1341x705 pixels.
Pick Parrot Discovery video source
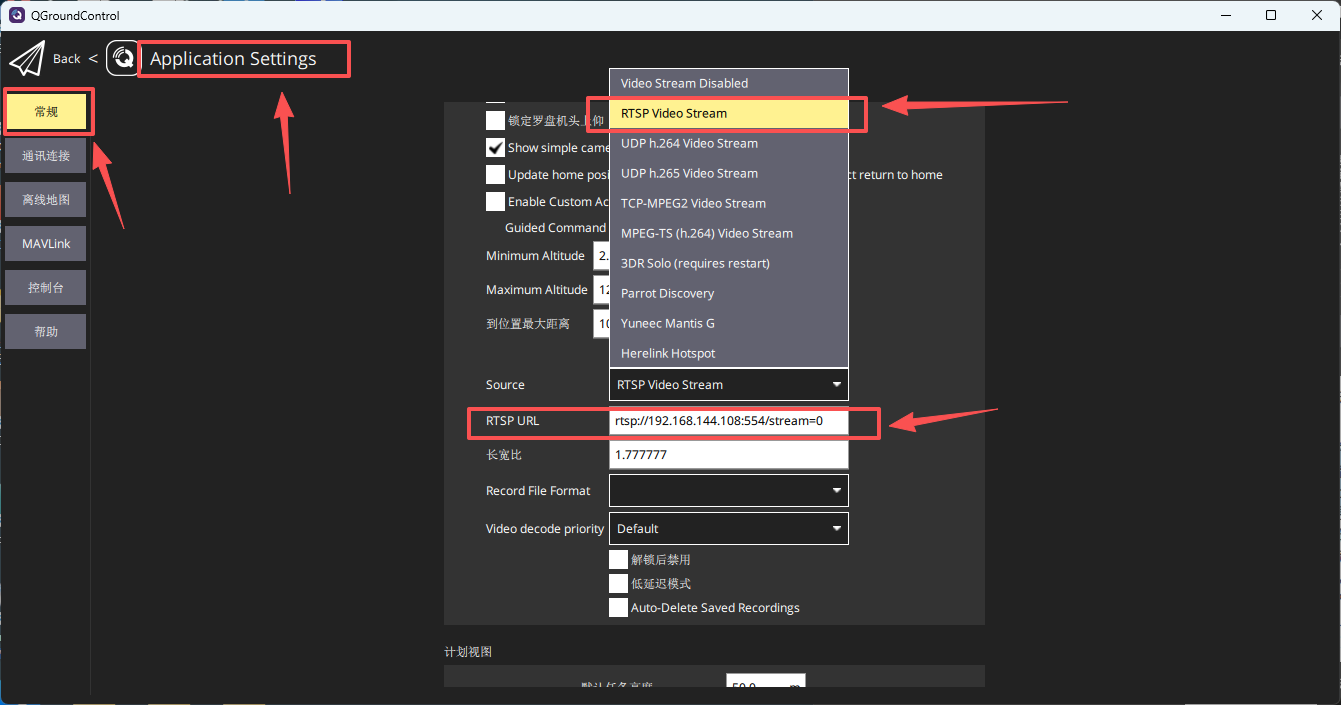coord(729,293)
